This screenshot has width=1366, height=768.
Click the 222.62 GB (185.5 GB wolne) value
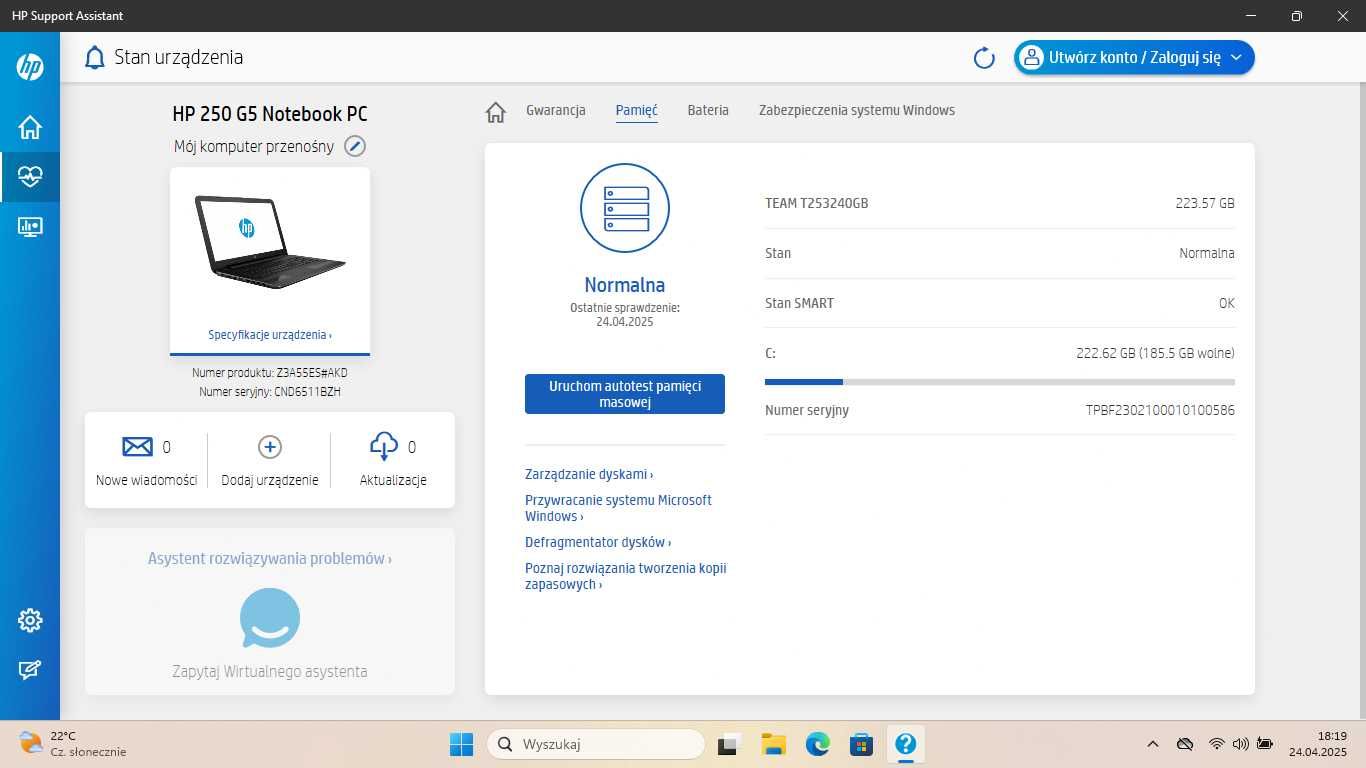[1155, 353]
